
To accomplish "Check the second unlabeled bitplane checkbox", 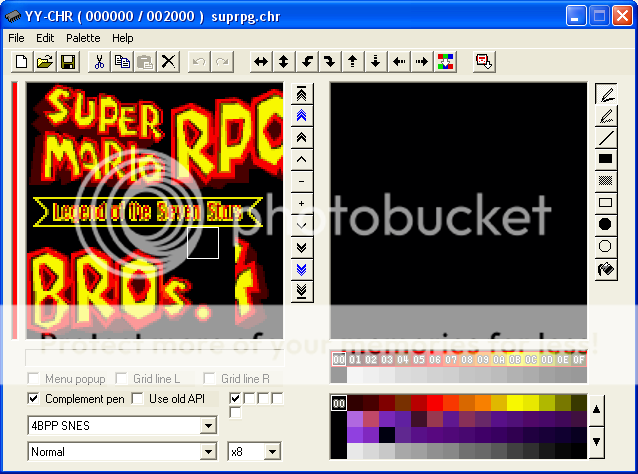I will [x=249, y=399].
